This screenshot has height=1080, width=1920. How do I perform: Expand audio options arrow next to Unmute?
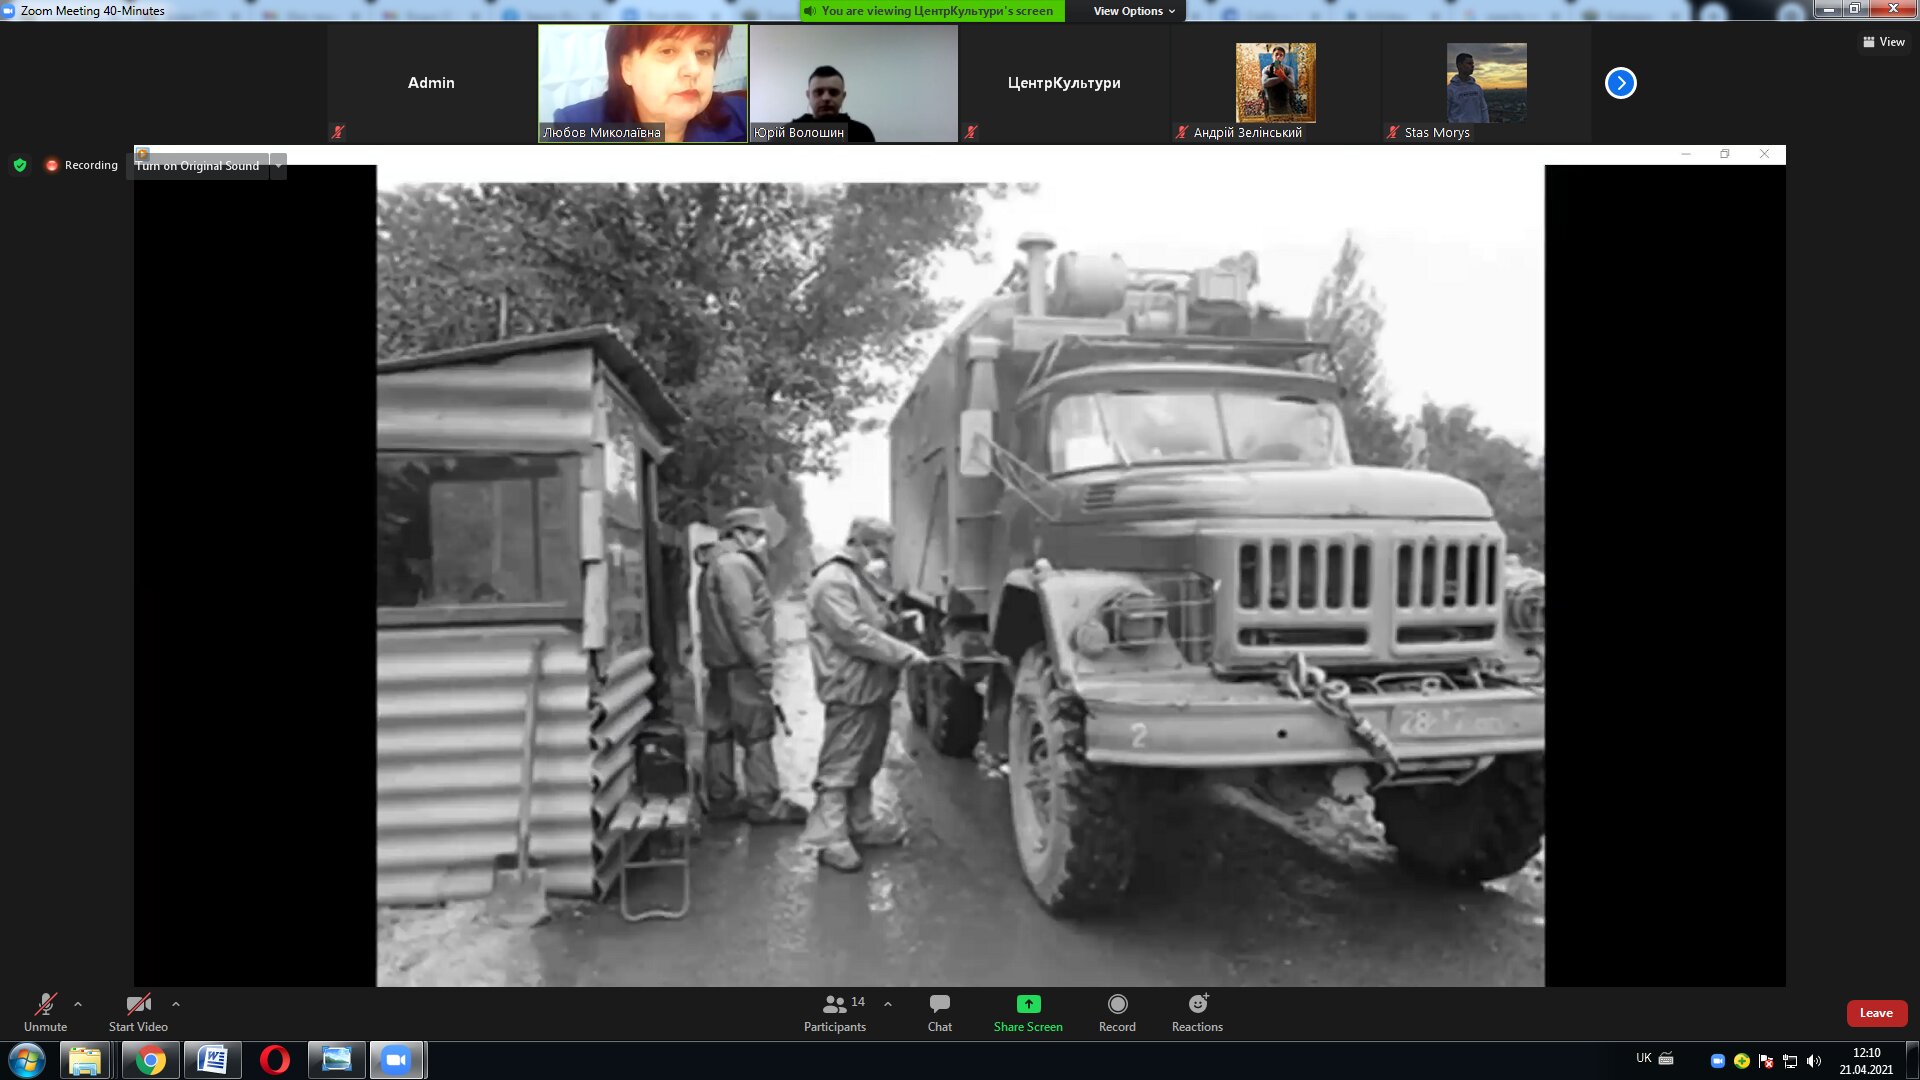click(x=78, y=1004)
